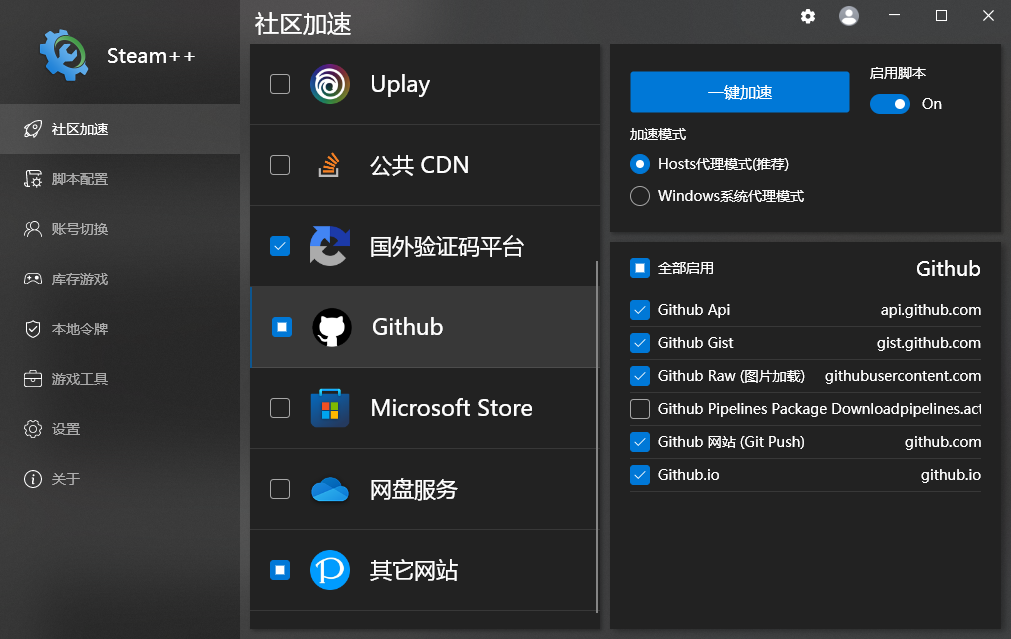Select the 公共 CDN row label

click(420, 165)
